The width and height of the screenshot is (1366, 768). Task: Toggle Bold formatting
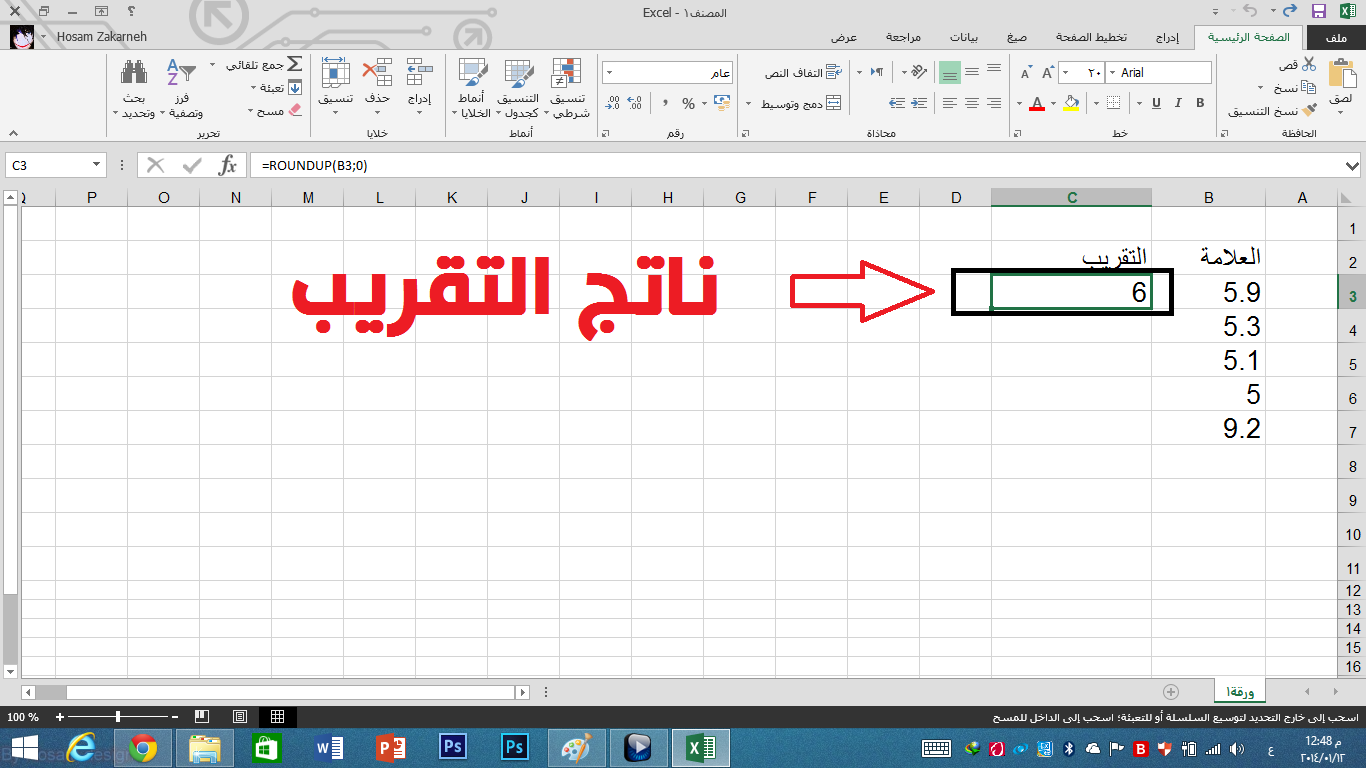tap(1199, 103)
